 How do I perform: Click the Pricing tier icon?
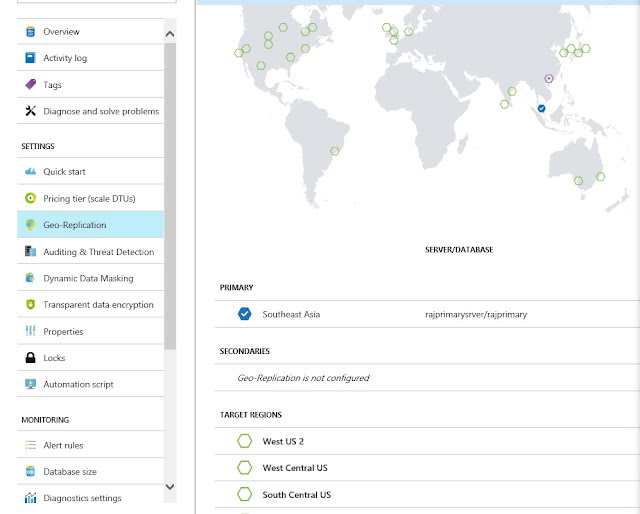31,198
